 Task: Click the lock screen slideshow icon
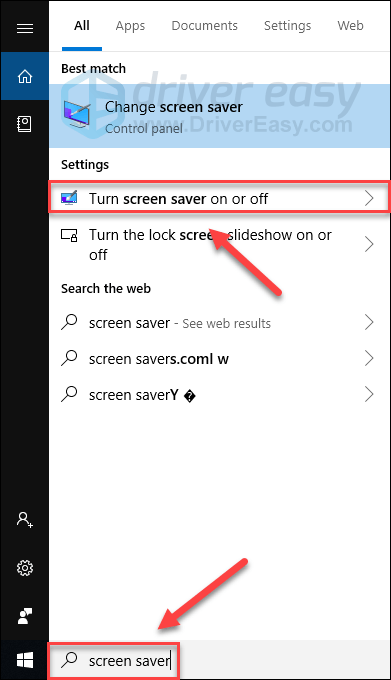pos(69,235)
